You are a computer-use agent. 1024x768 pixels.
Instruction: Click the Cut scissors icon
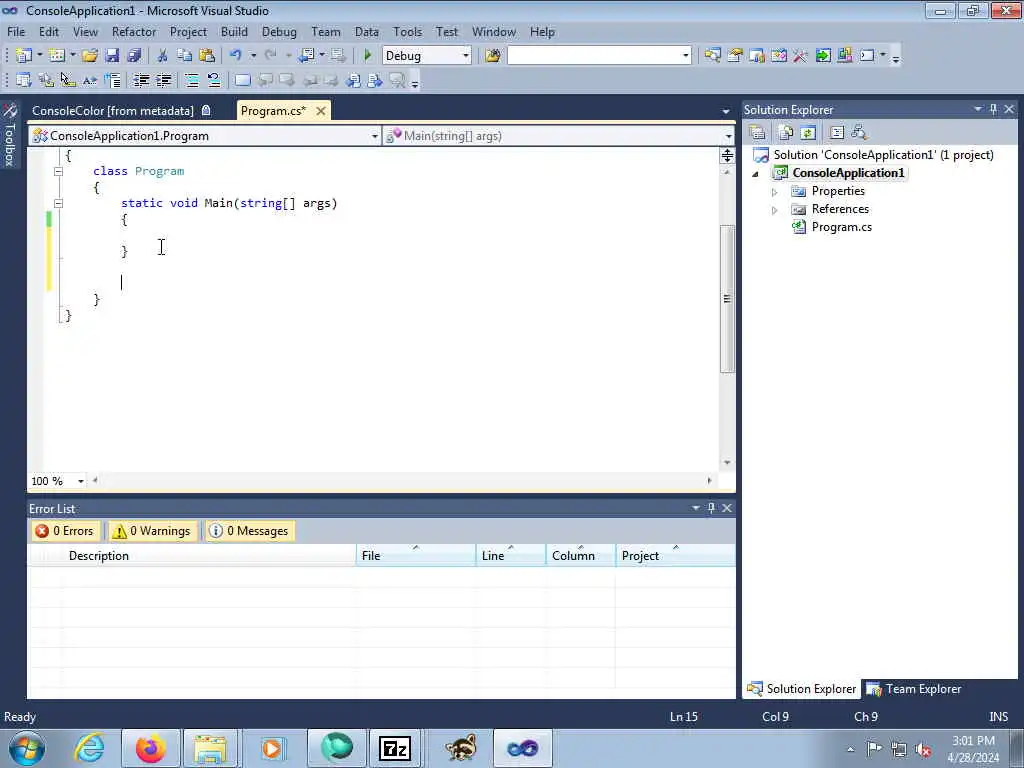coord(162,56)
